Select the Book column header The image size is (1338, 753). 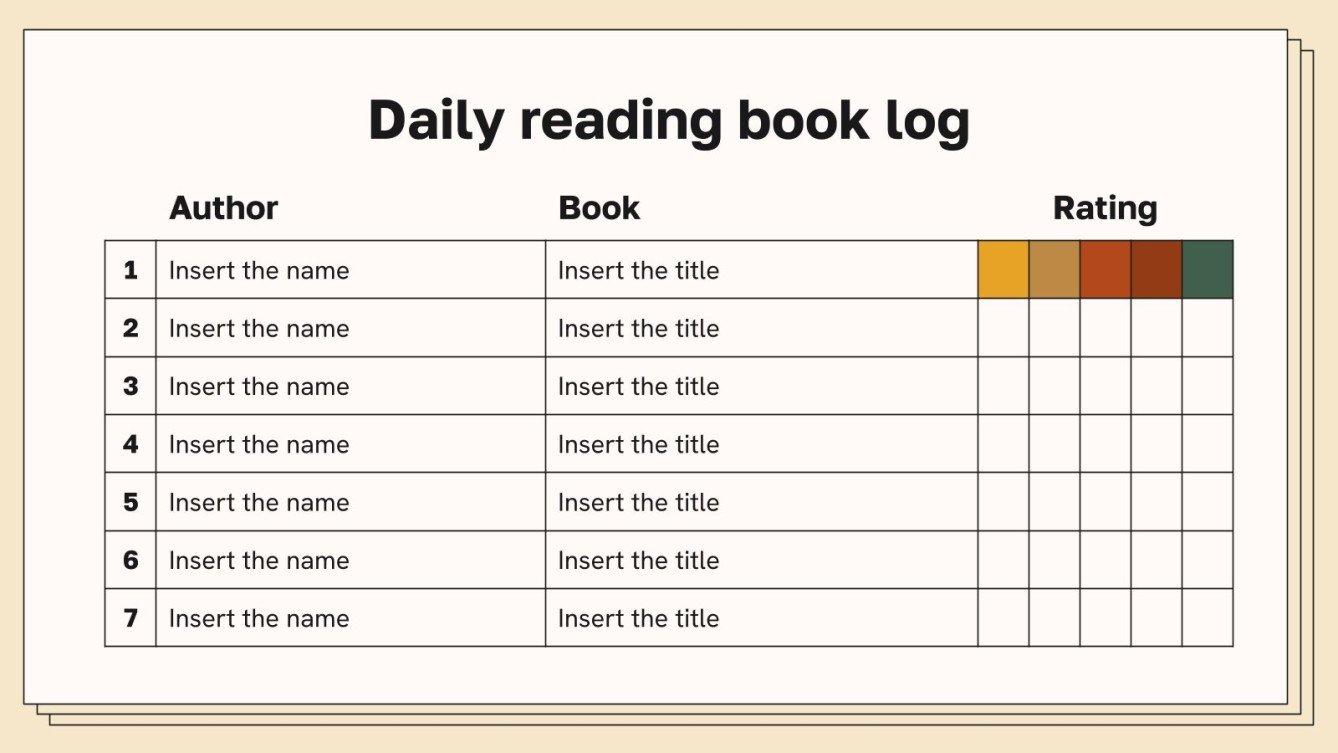599,208
